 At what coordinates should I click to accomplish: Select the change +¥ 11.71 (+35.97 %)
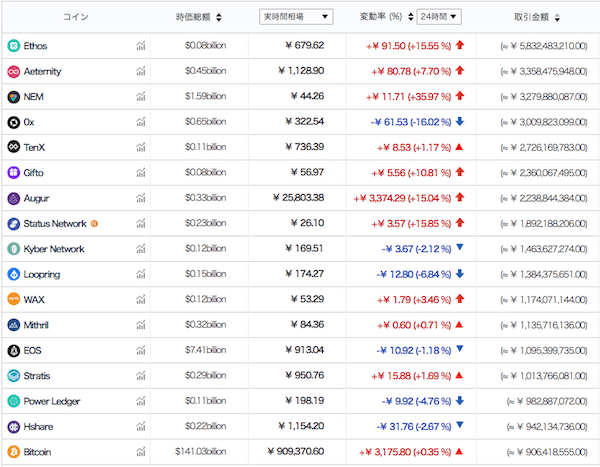click(x=409, y=97)
